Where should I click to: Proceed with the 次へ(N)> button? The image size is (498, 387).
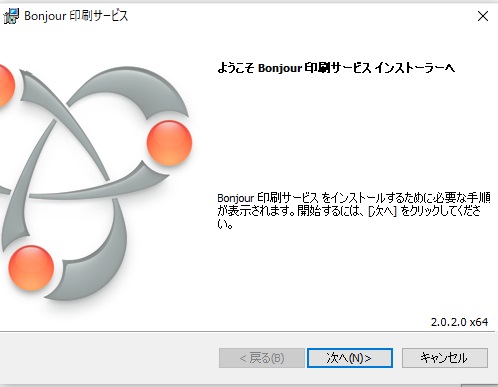(350, 358)
